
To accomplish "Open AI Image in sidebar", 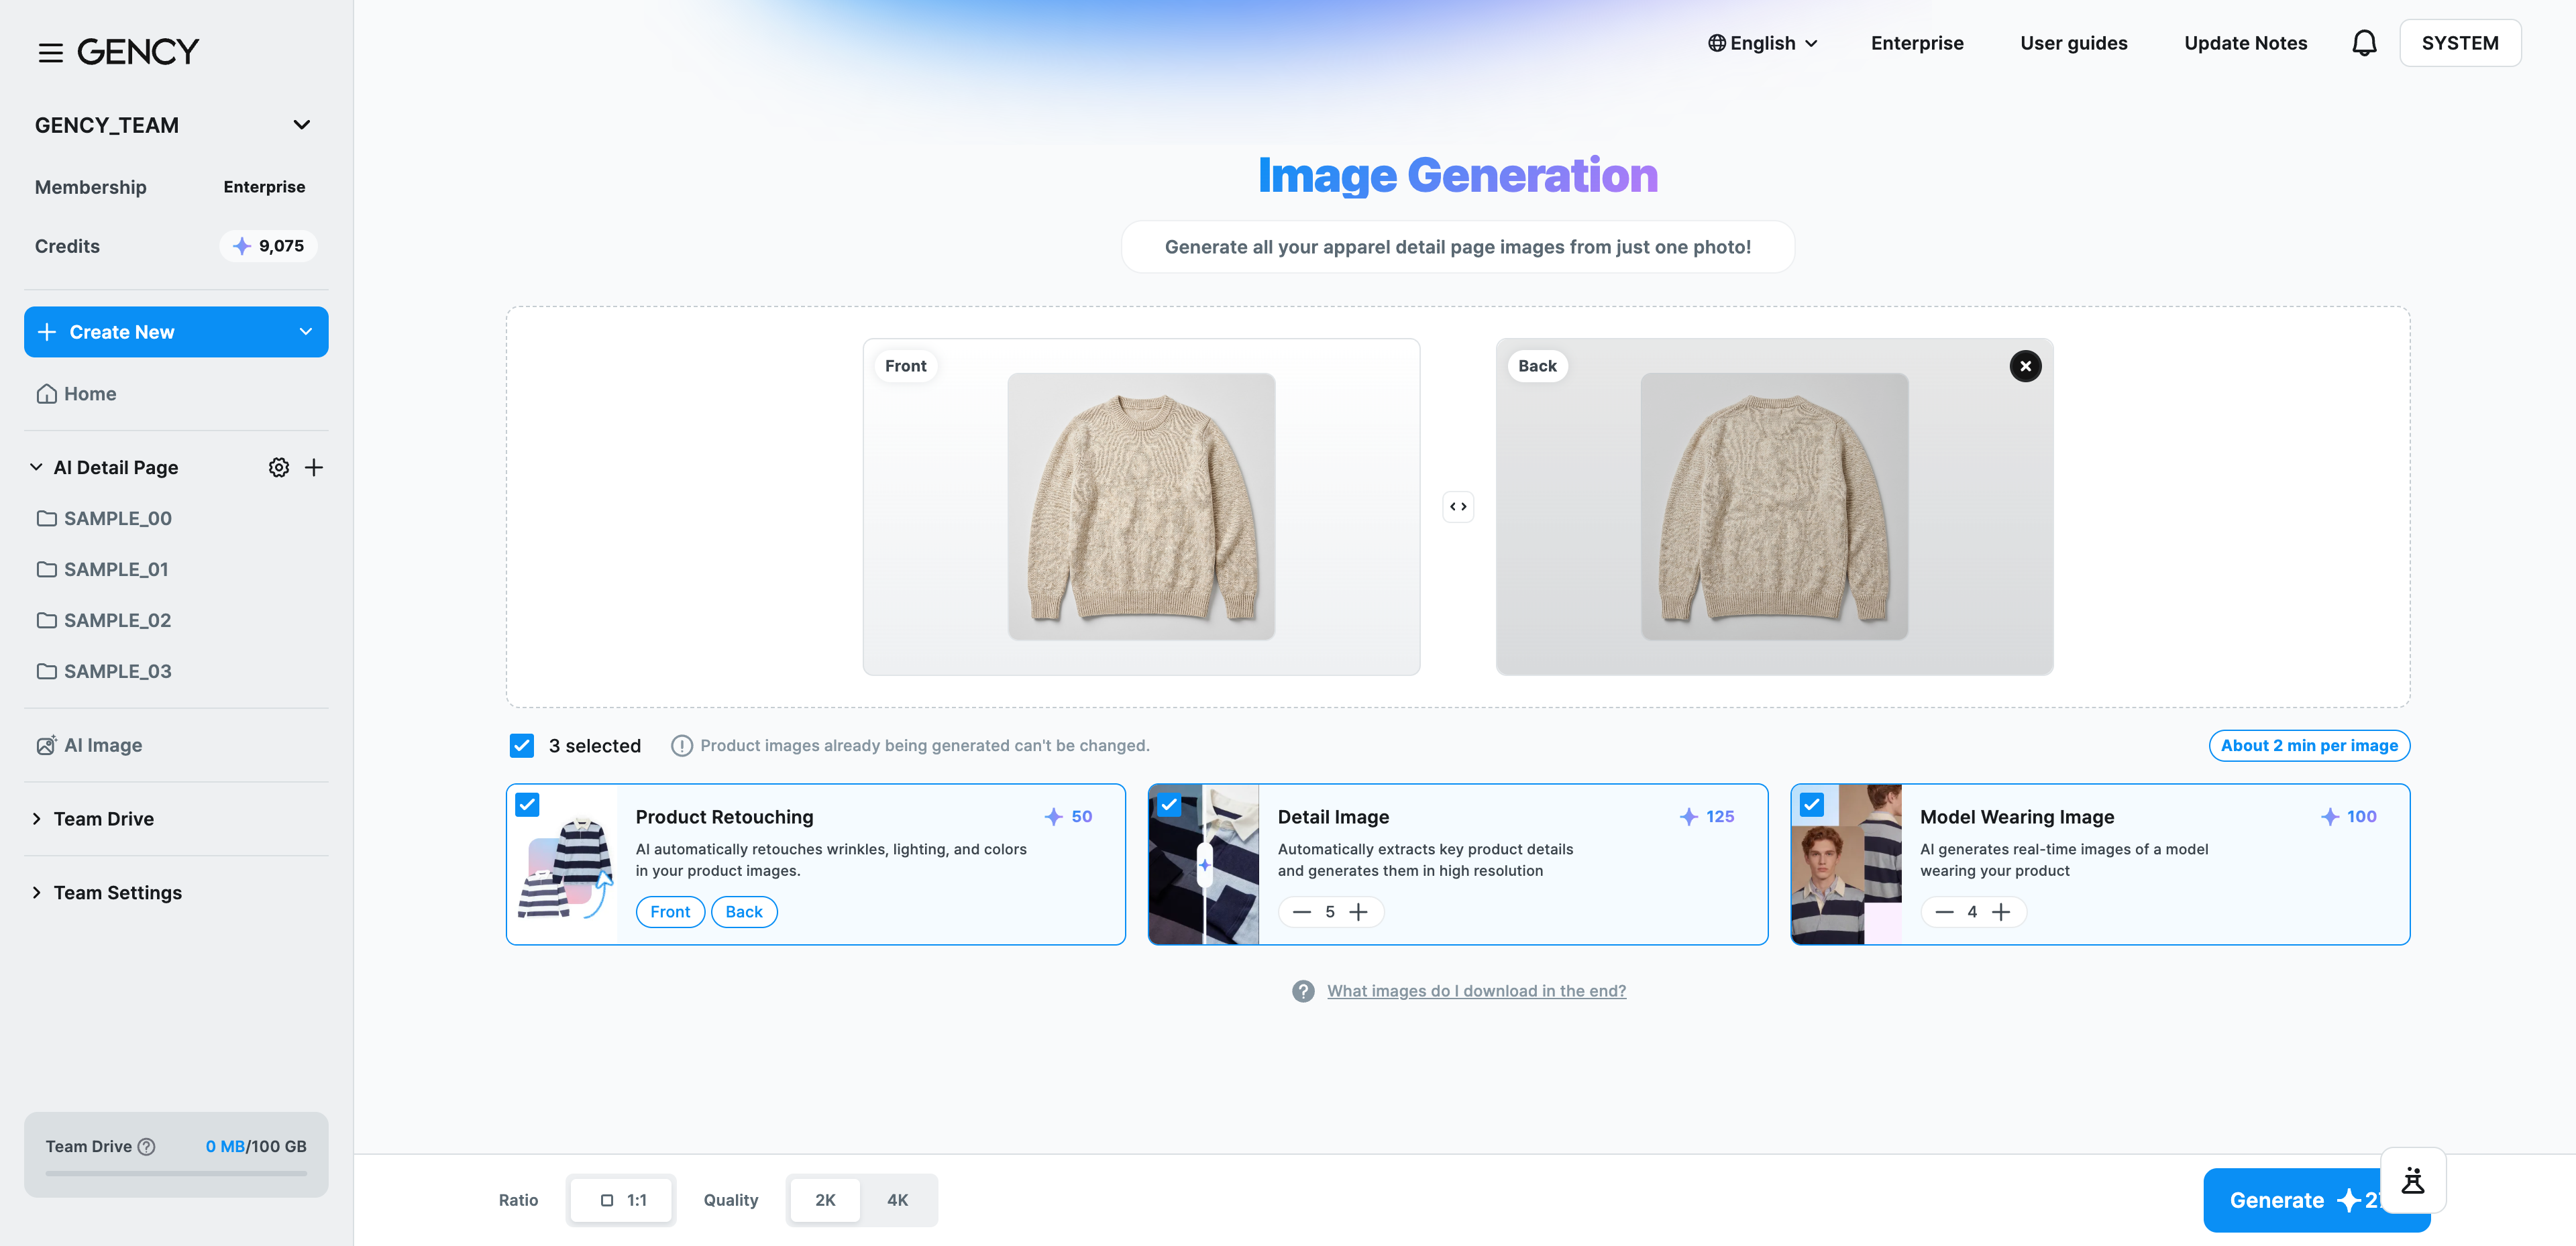I will 89,746.
